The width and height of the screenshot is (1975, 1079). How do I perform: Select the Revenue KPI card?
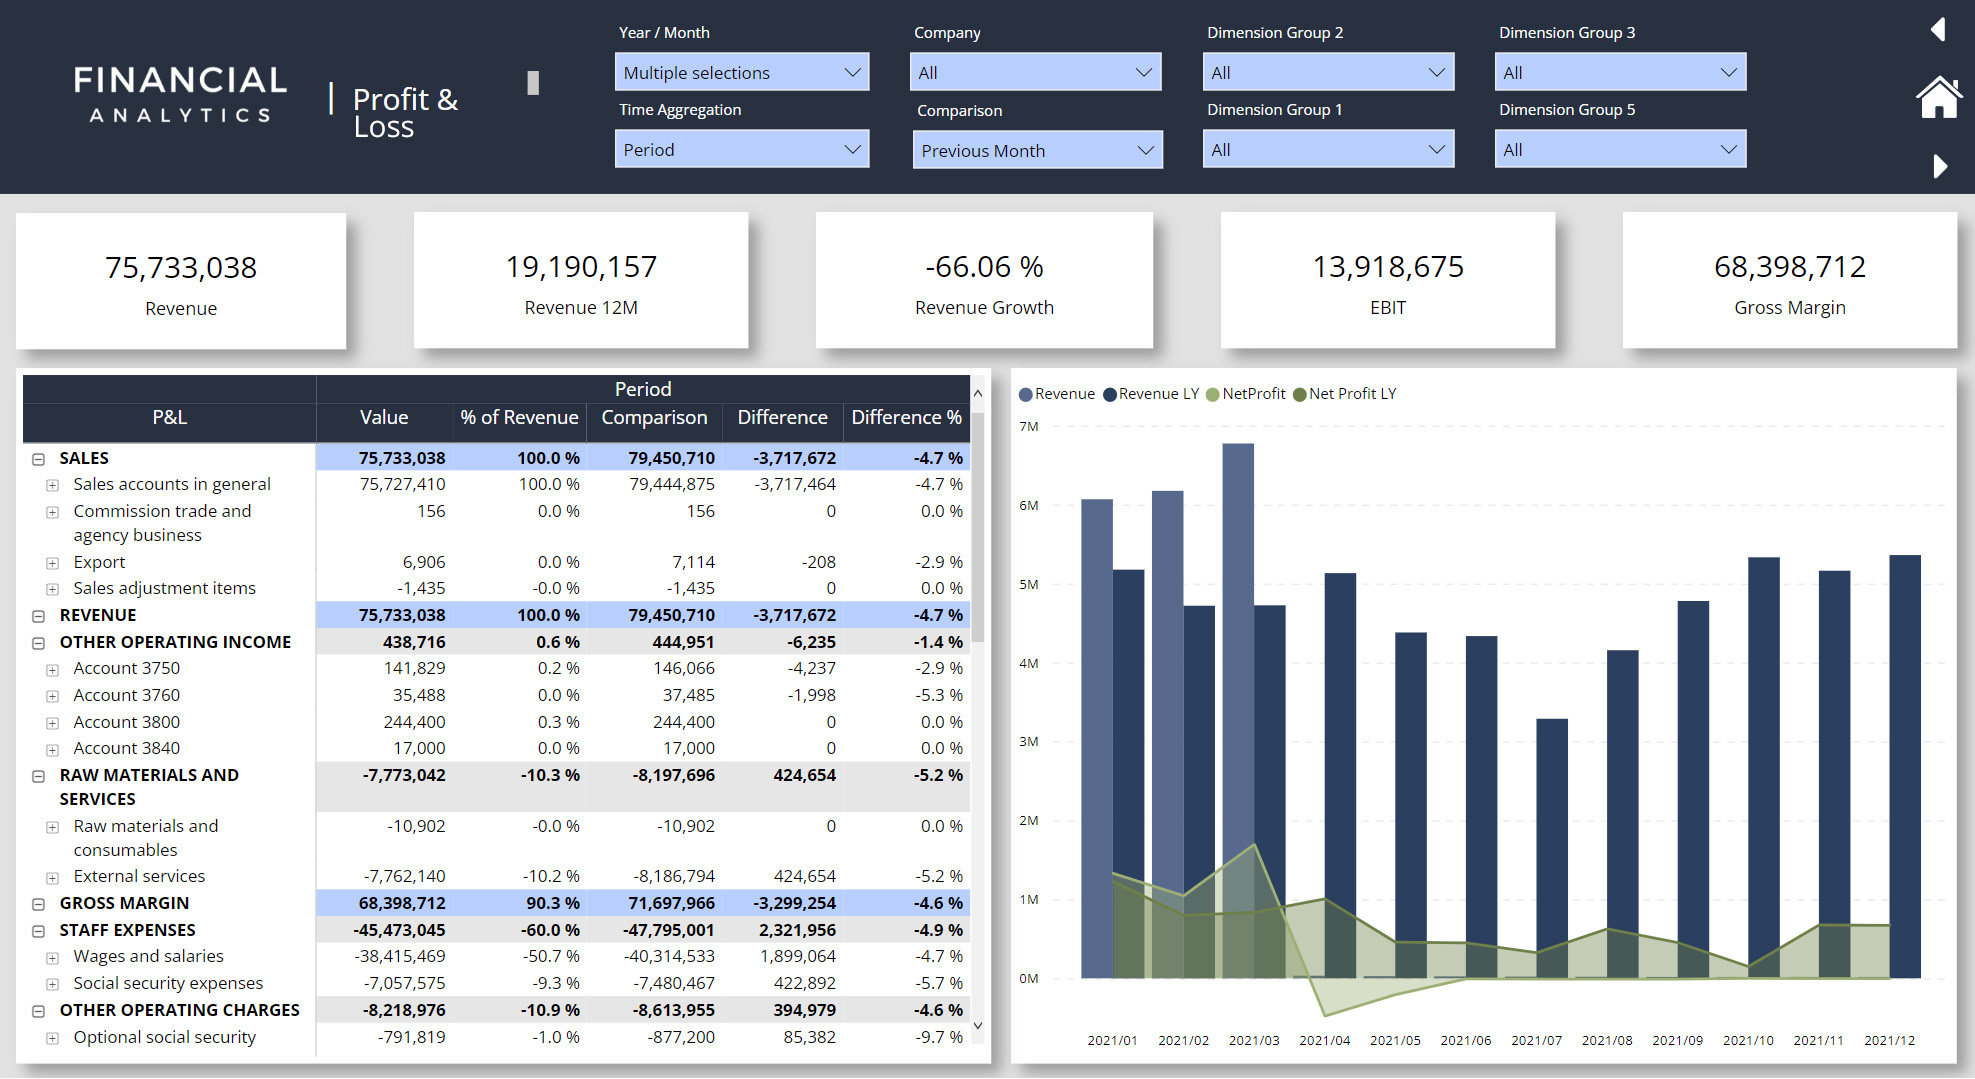pyautogui.click(x=181, y=281)
